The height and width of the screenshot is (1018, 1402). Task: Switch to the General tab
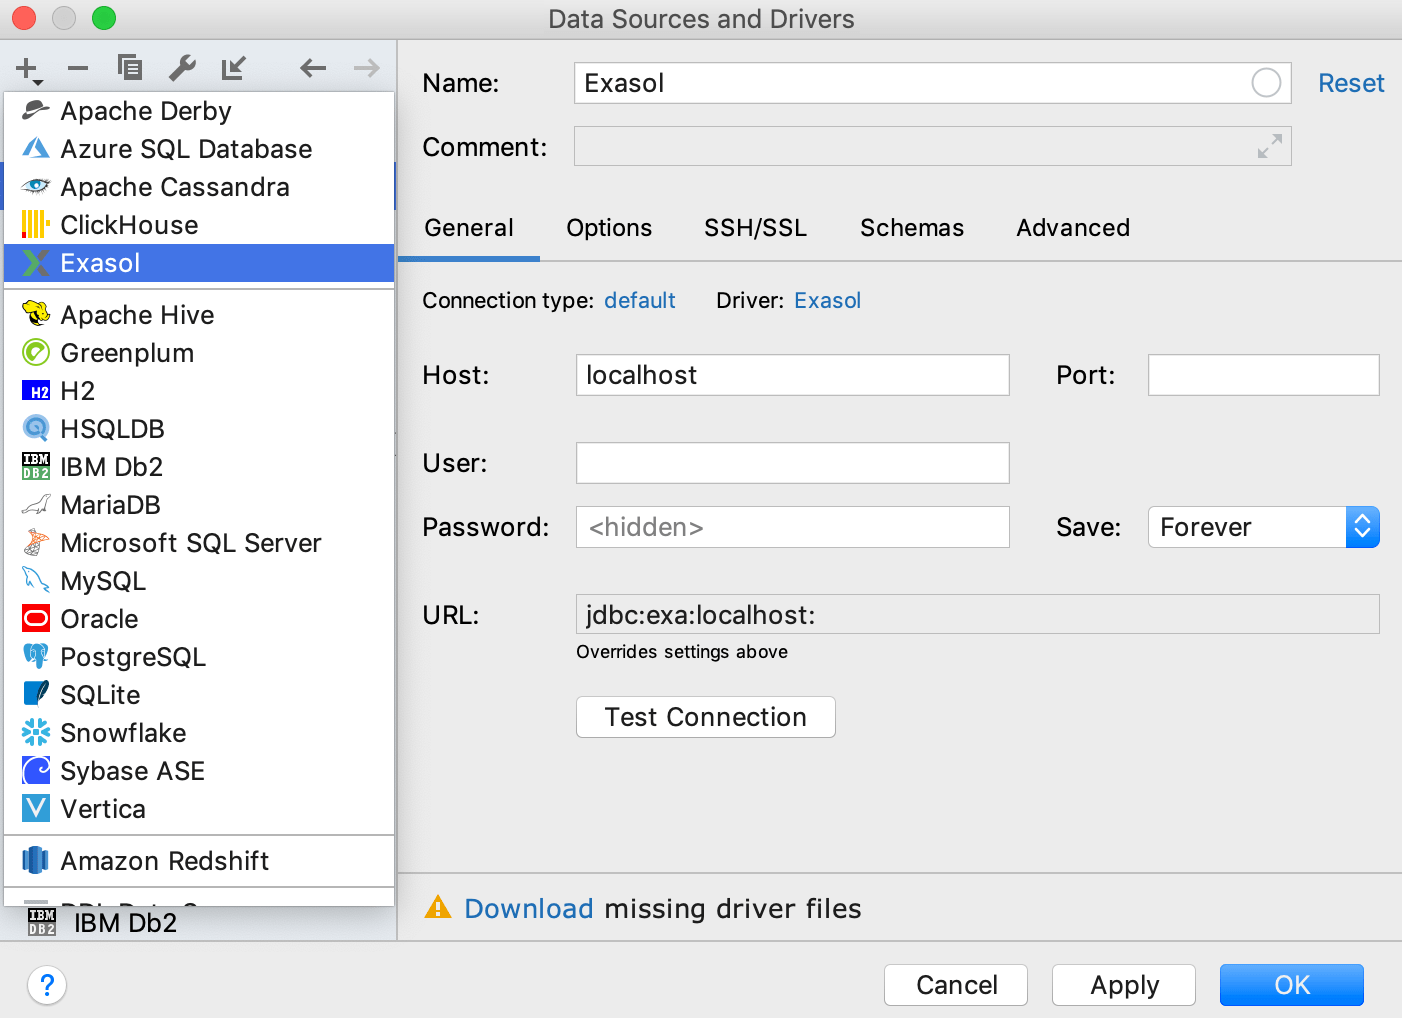click(469, 228)
